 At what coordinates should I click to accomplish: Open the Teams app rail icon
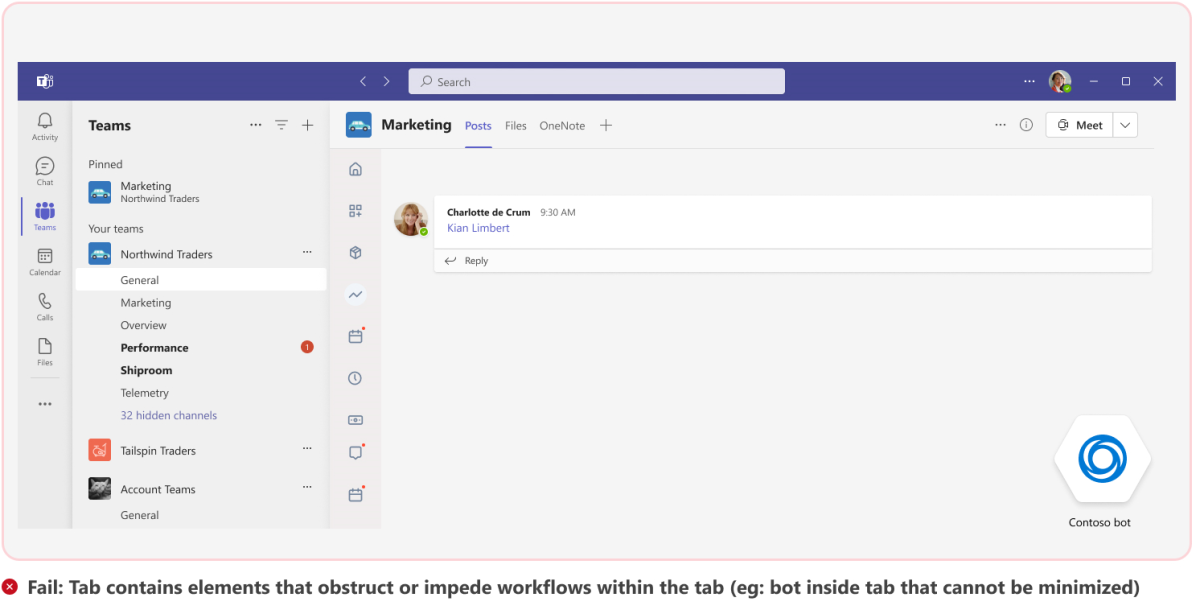[x=44, y=210]
